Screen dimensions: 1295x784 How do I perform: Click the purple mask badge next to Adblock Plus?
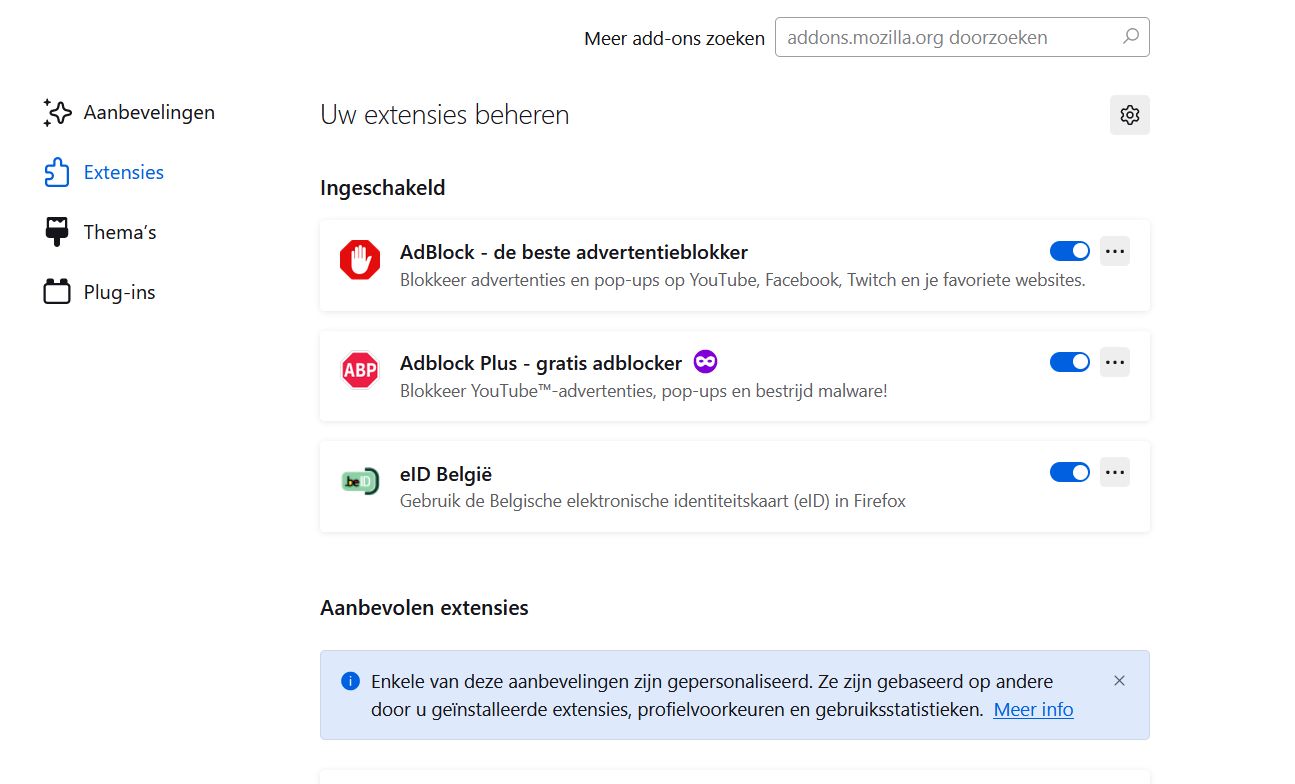point(706,361)
